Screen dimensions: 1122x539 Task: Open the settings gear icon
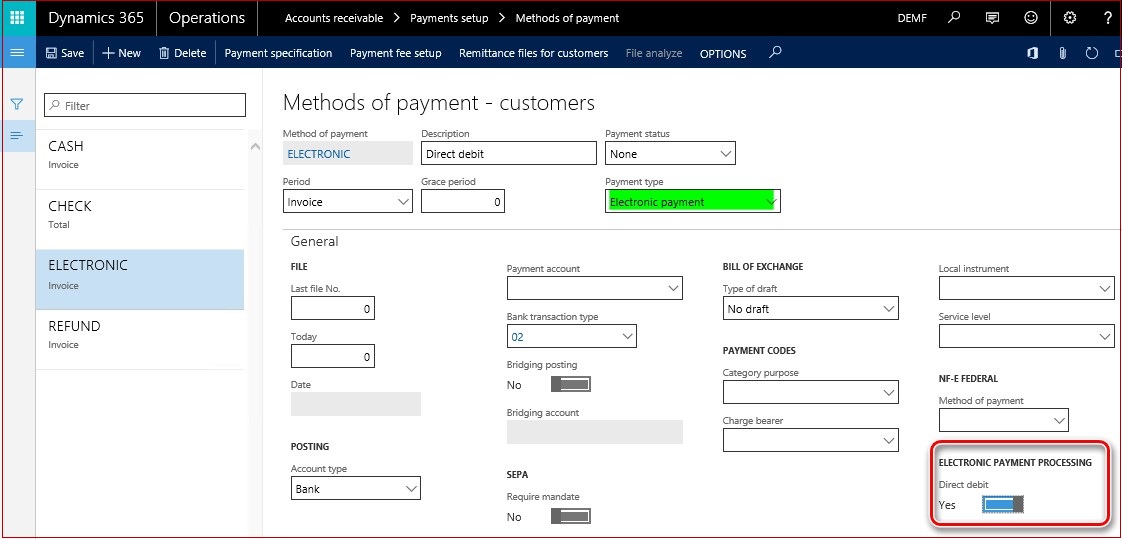pyautogui.click(x=1070, y=18)
